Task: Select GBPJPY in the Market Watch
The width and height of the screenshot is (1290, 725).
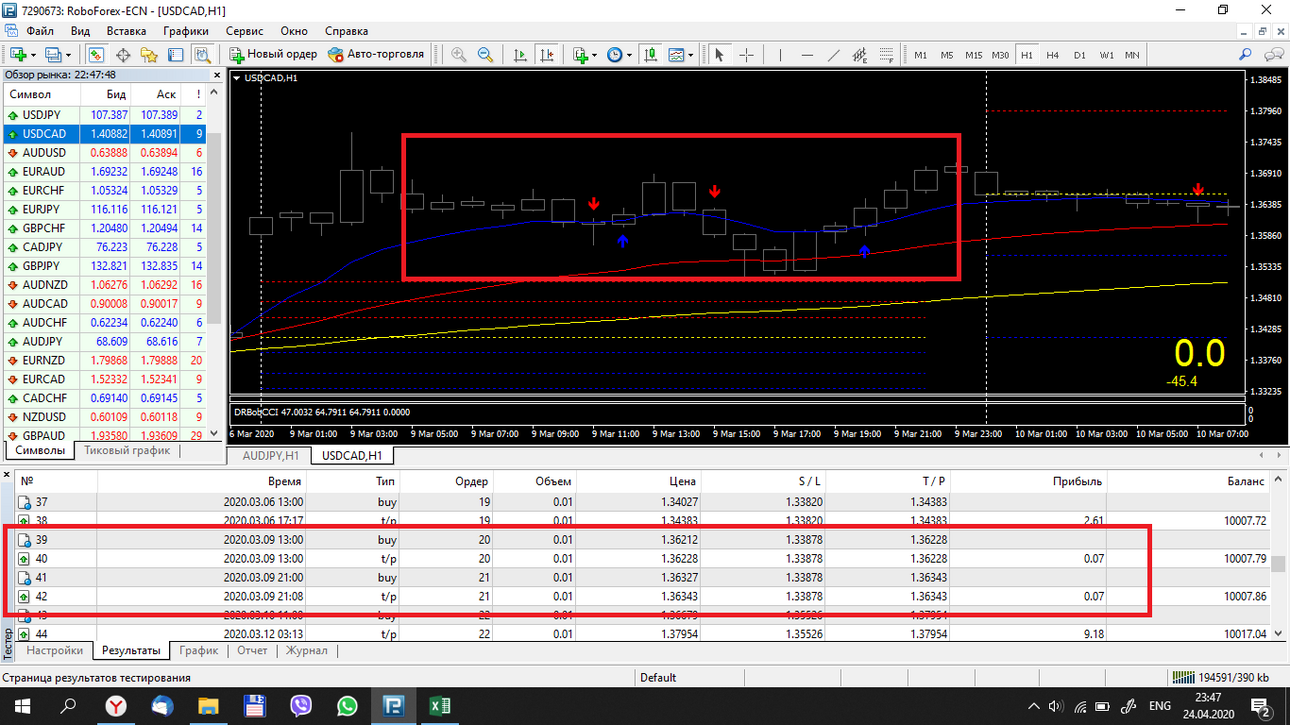Action: (105, 266)
